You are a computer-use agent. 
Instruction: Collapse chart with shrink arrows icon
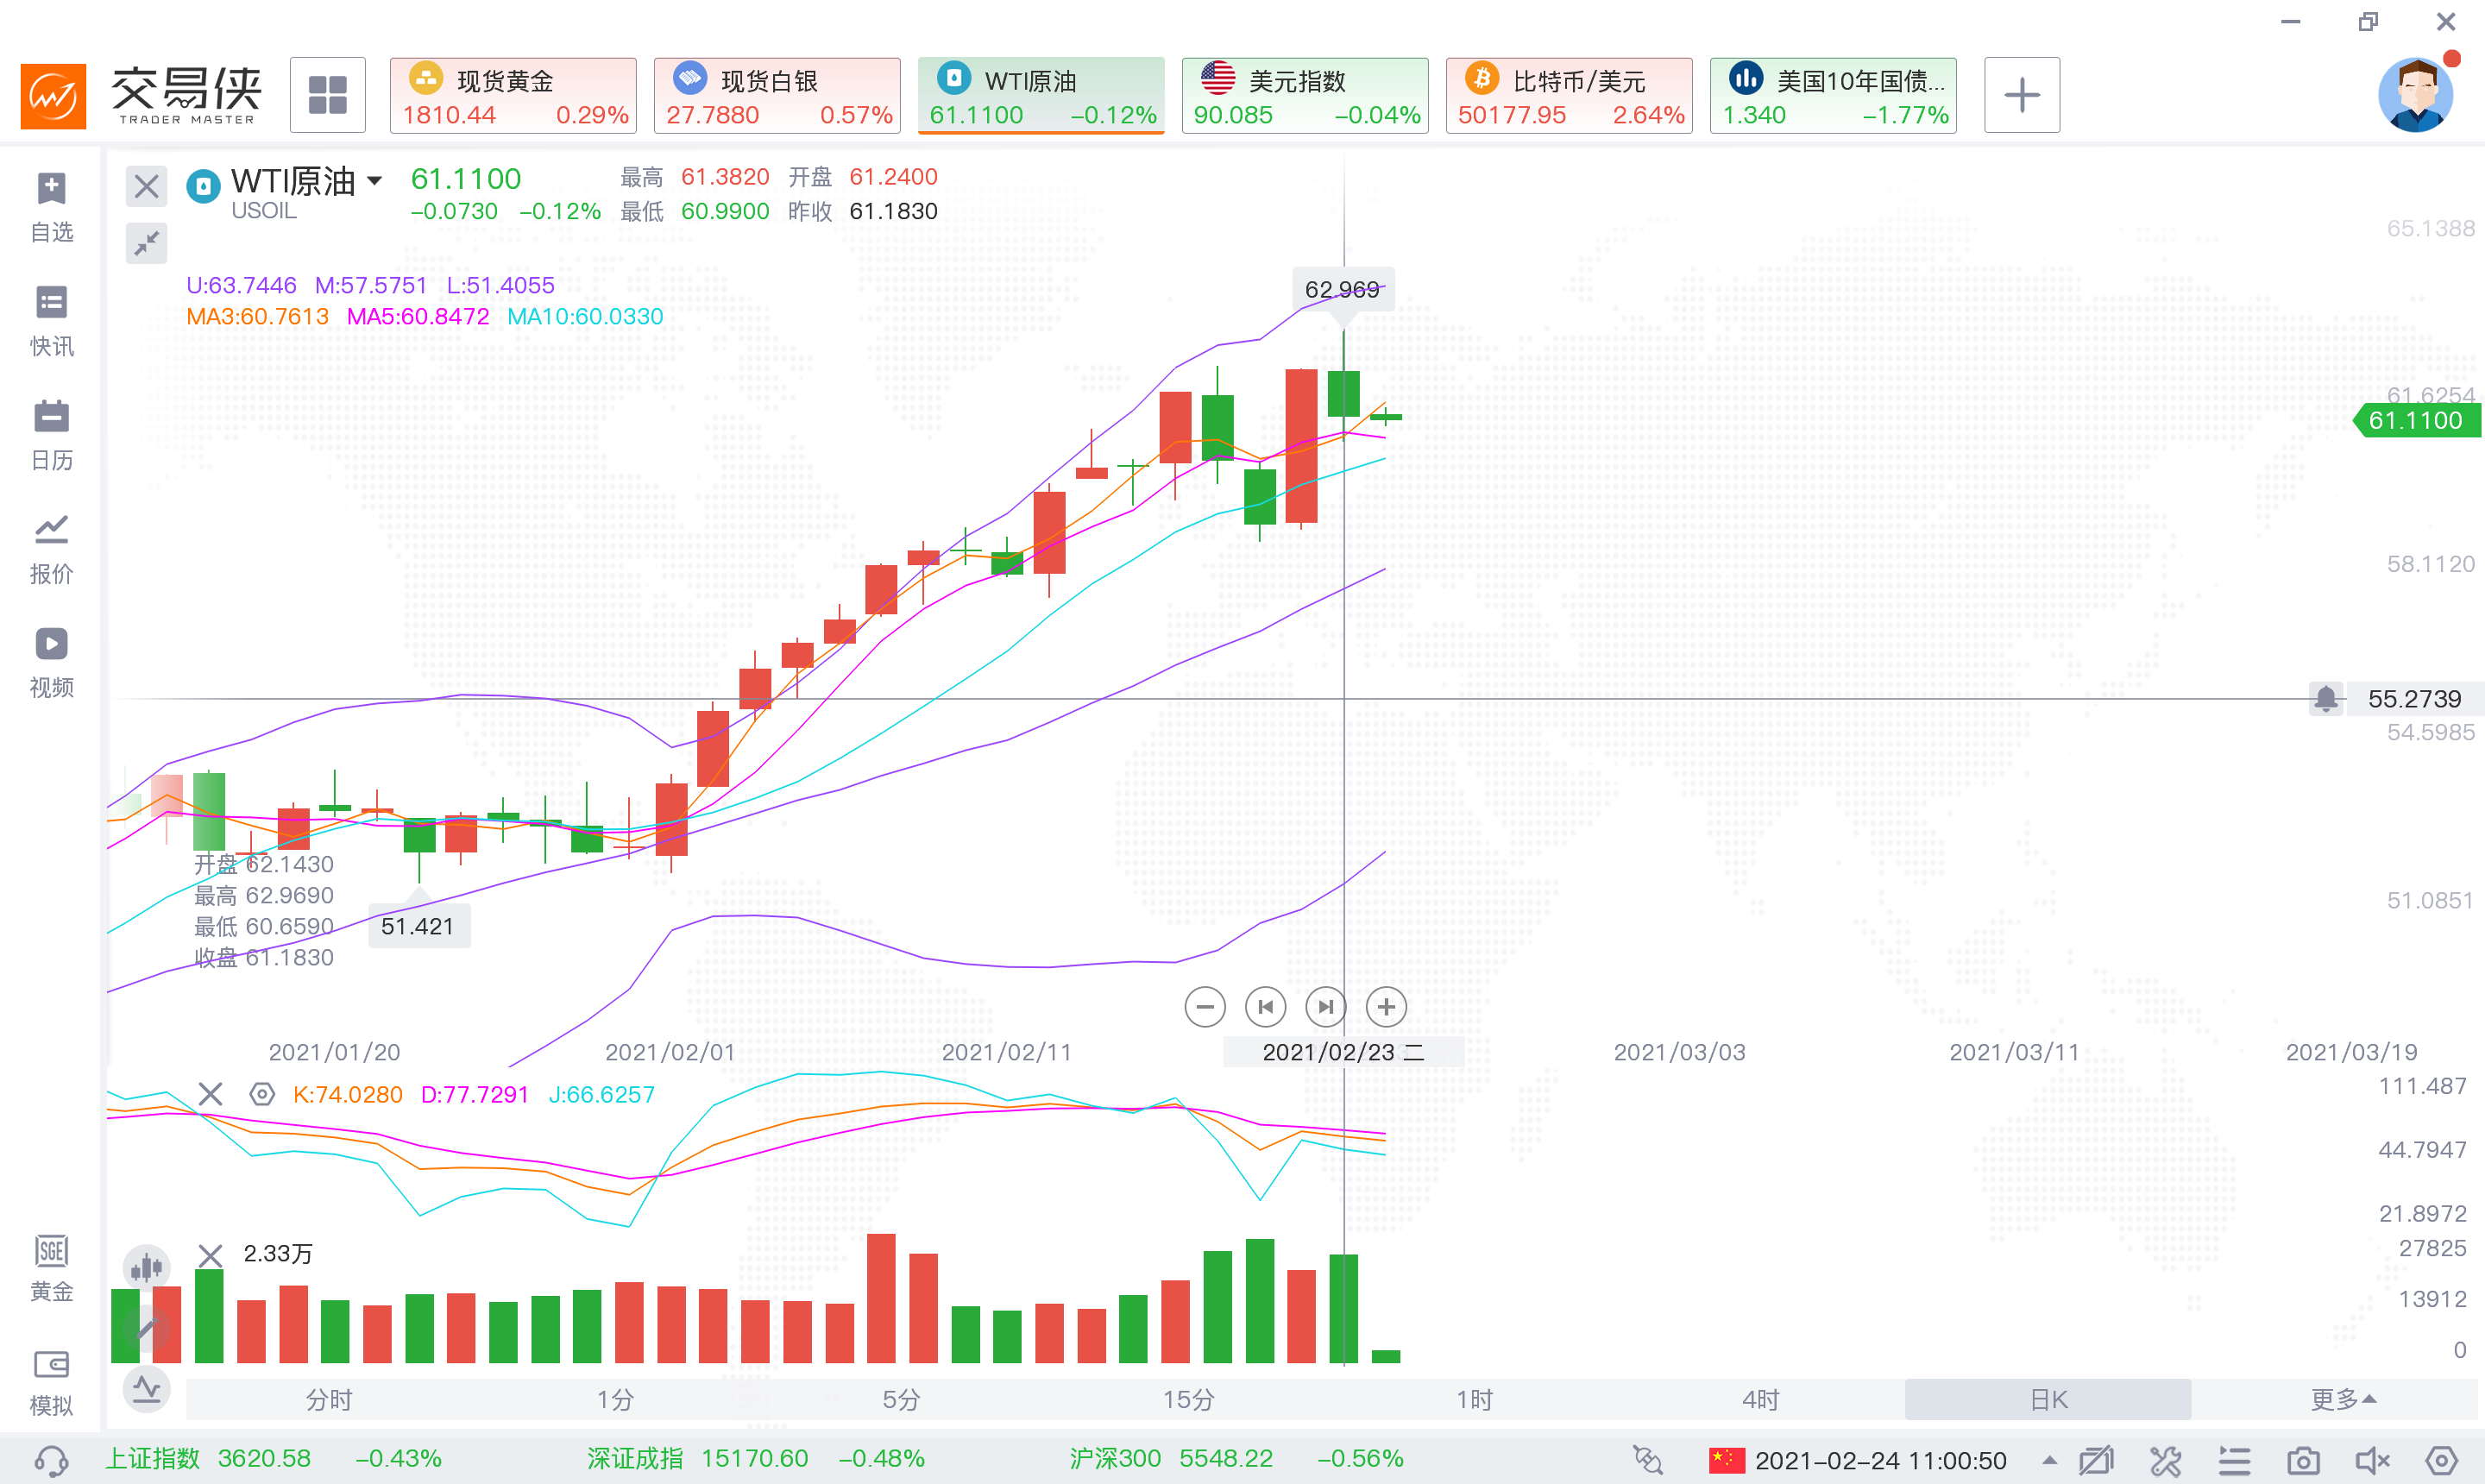click(146, 243)
